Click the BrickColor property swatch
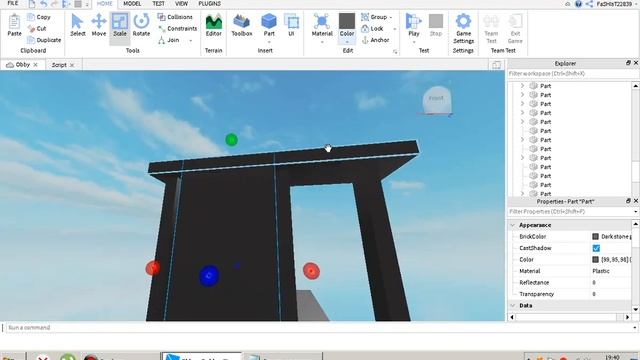This screenshot has height=360, width=640. [596, 237]
